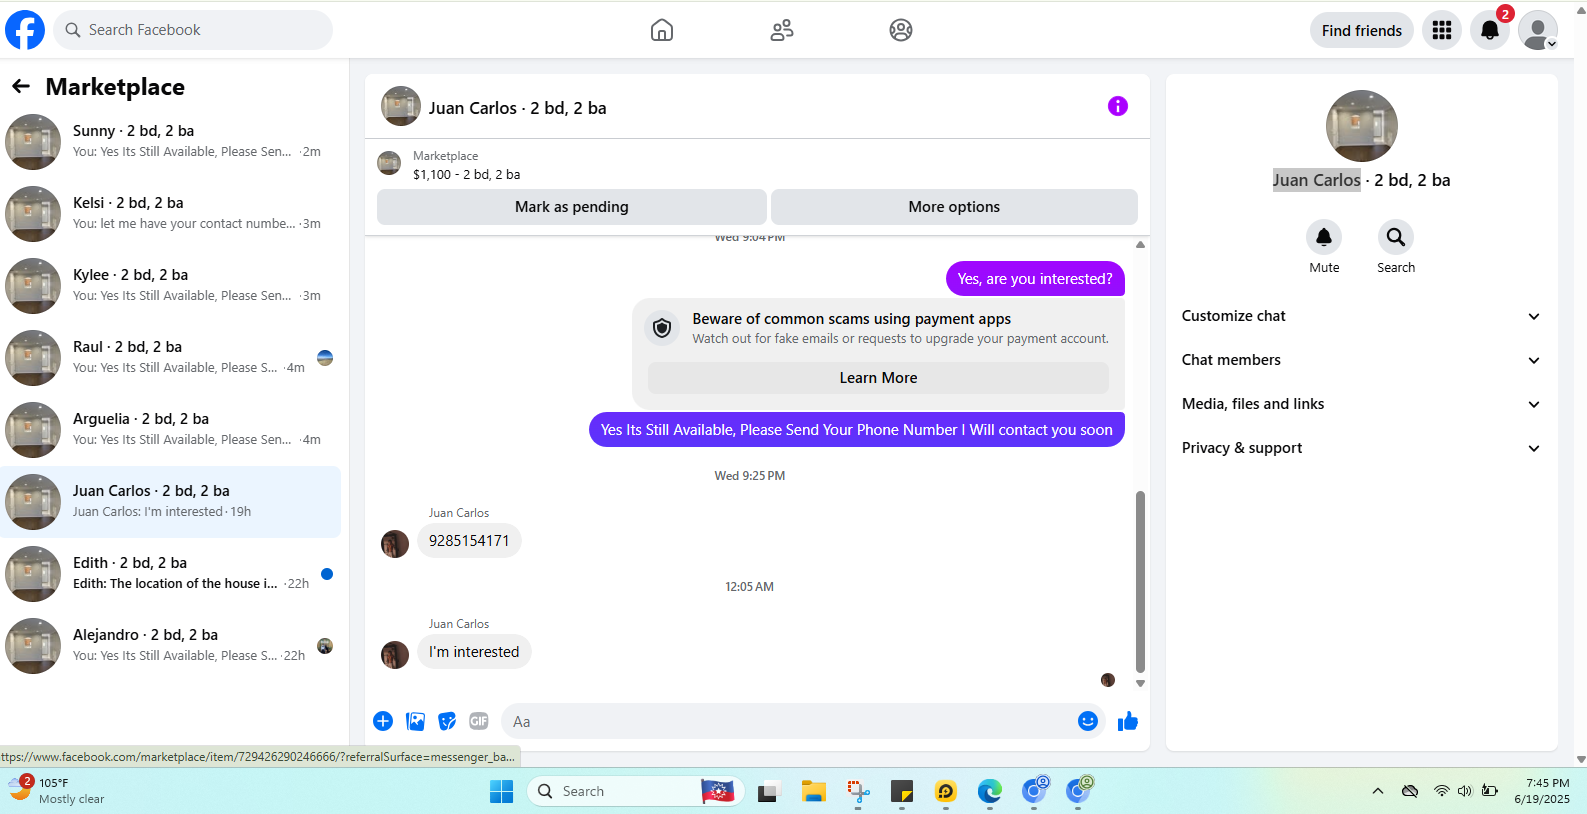Click the "Juan Carlos · 2 bd, 2 ba" chat header title

(517, 108)
